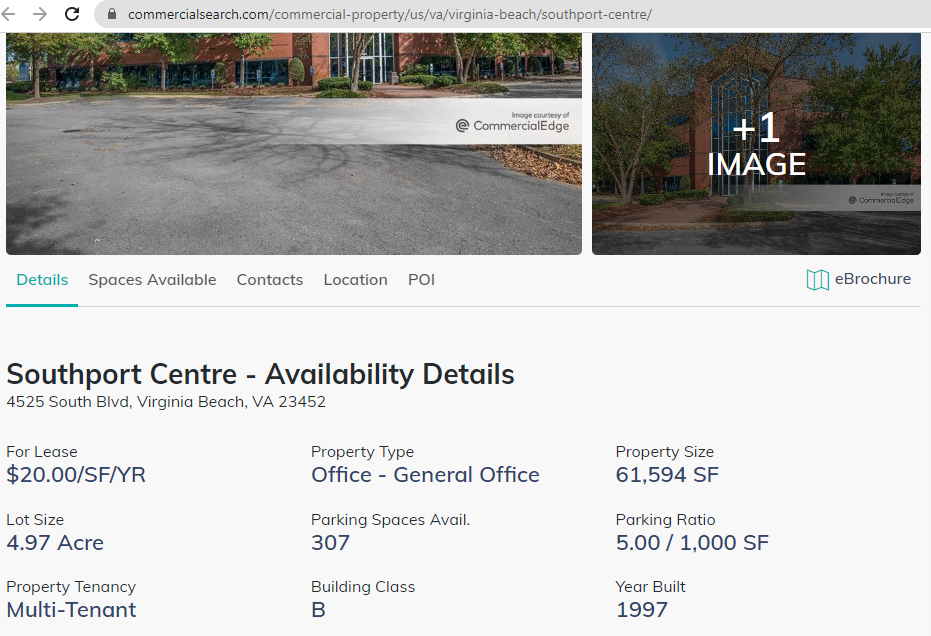Viewport: 931px width, 636px height.
Task: Open the POI tab
Action: pyautogui.click(x=421, y=280)
